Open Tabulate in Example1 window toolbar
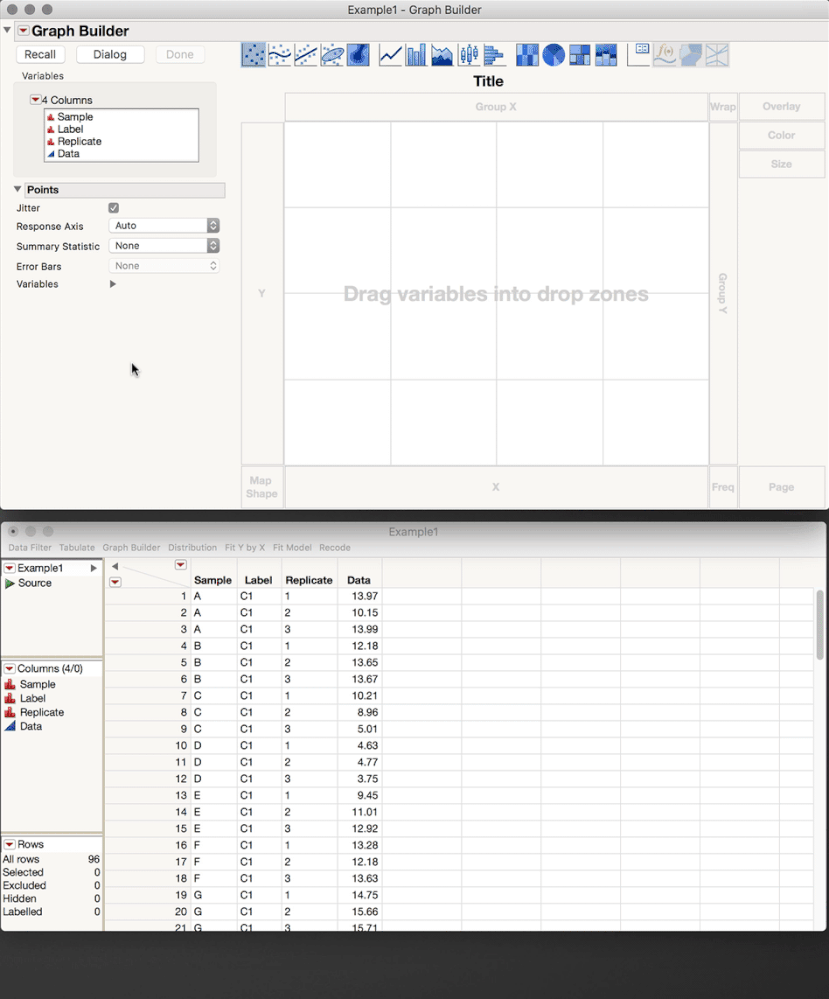 [x=77, y=547]
